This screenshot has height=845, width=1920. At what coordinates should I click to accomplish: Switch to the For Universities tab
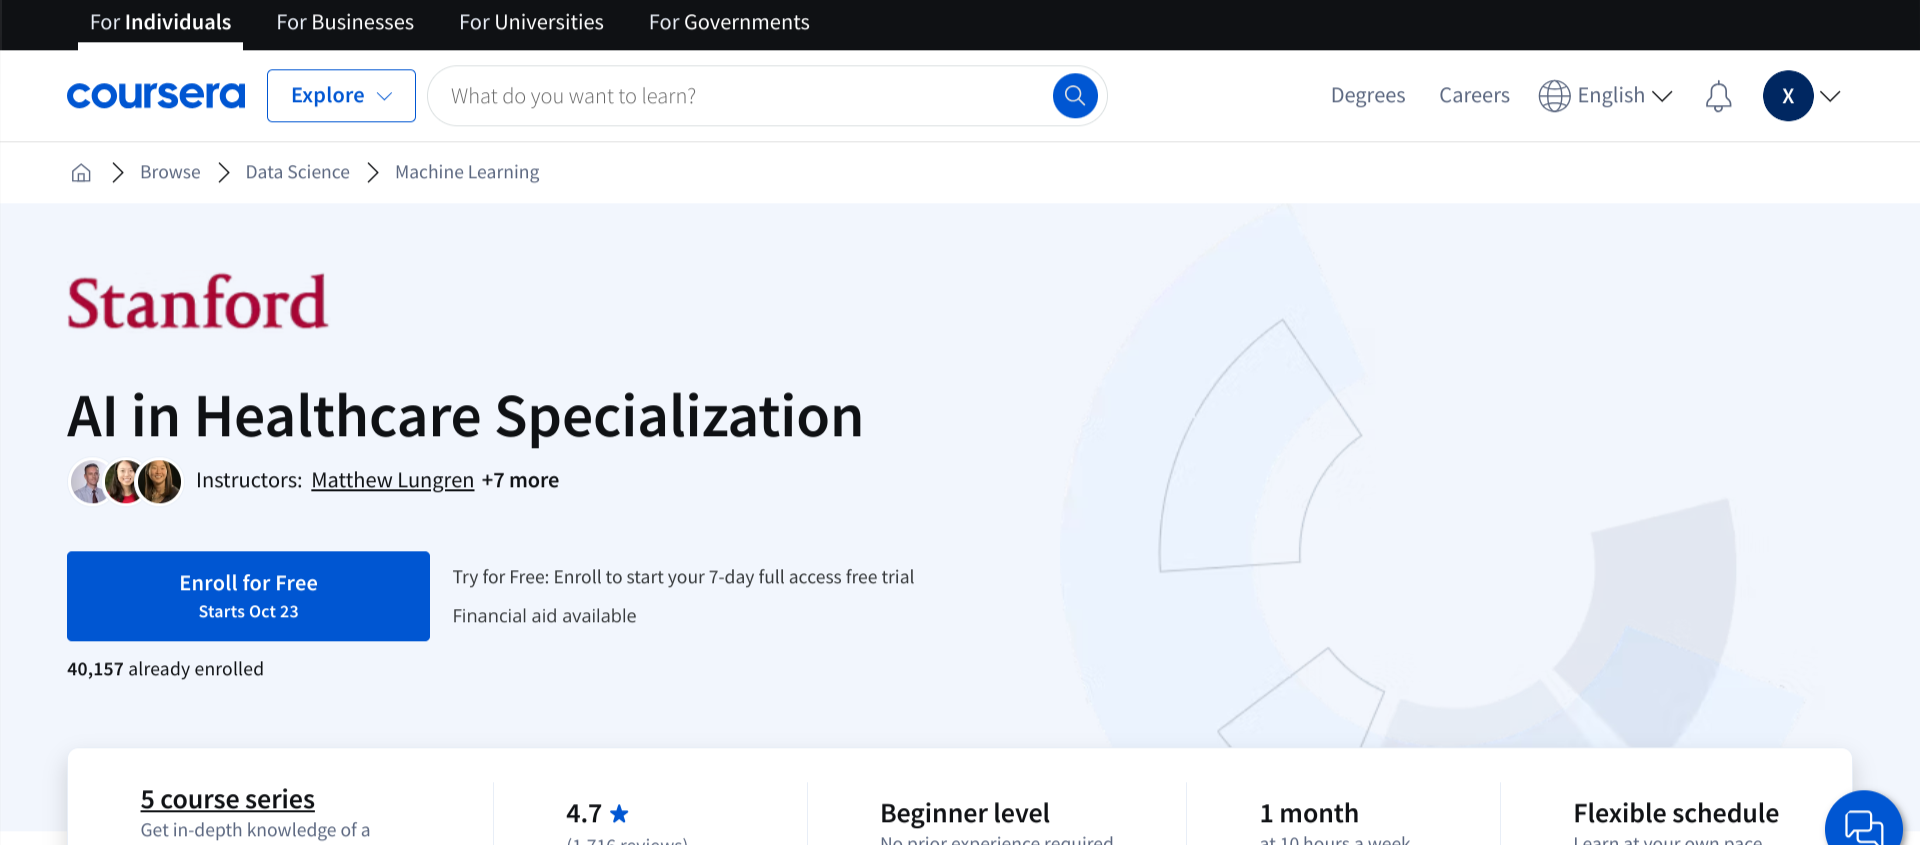pyautogui.click(x=531, y=22)
